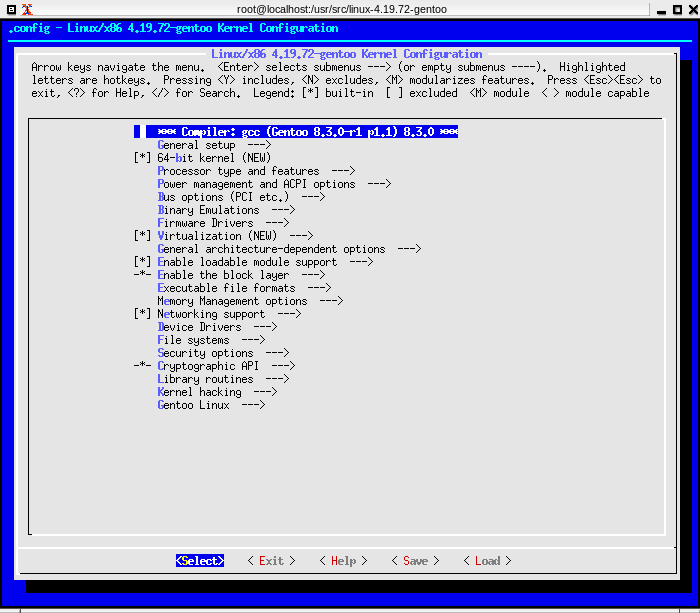Open the General setup menu entry
Image resolution: width=700 pixels, height=613 pixels.
point(196,145)
